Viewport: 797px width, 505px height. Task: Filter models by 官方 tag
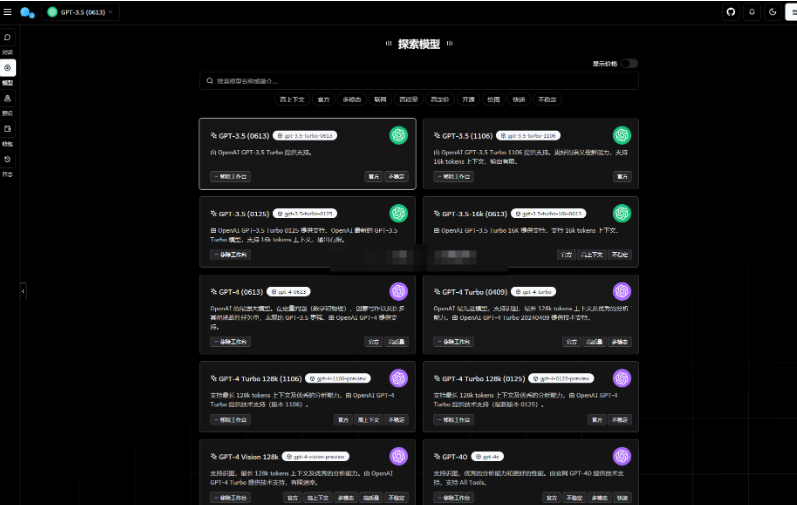point(324,100)
